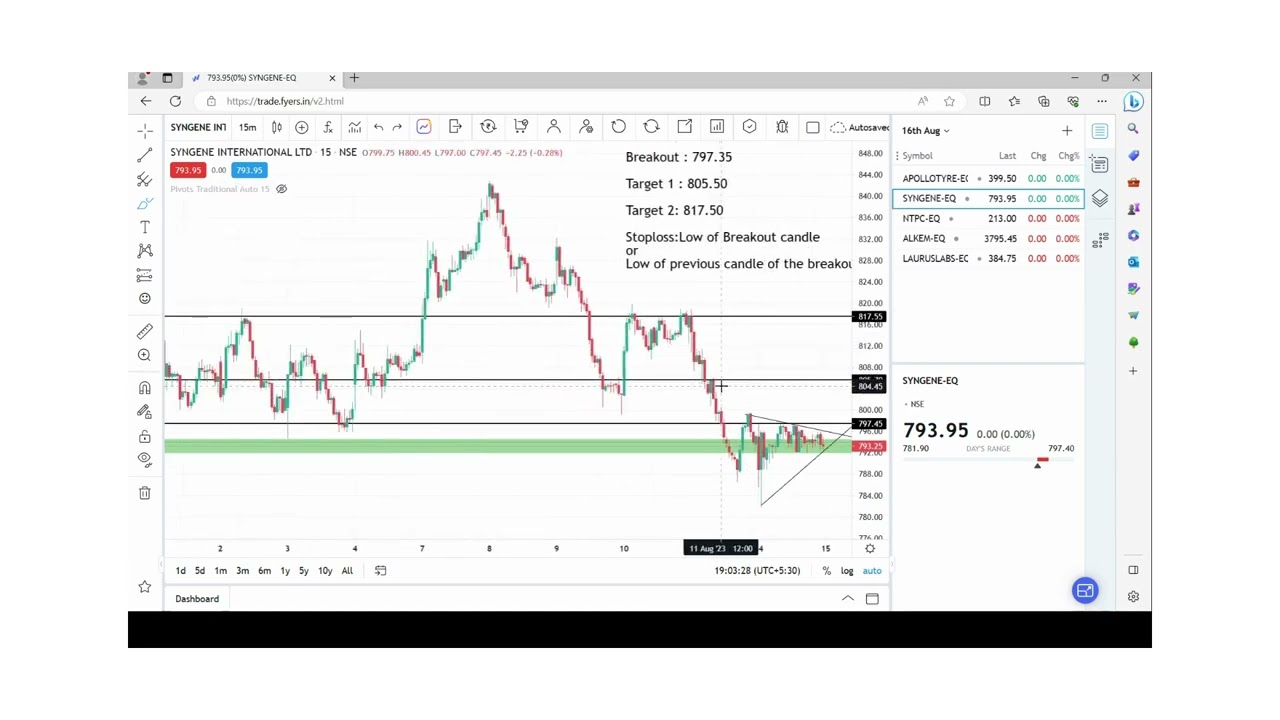Toggle hide all drawings
Image resolution: width=1280 pixels, height=720 pixels.
(145, 460)
